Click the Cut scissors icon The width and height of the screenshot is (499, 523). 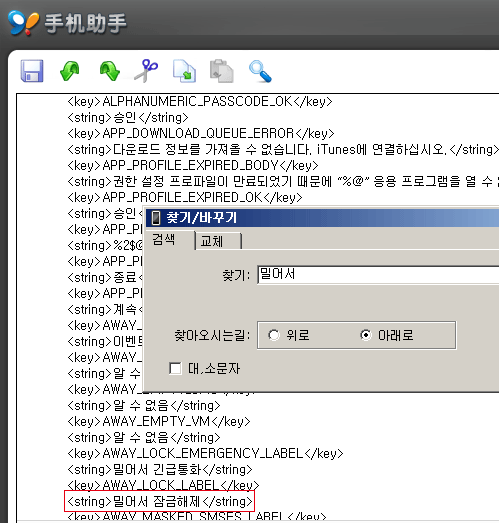146,71
